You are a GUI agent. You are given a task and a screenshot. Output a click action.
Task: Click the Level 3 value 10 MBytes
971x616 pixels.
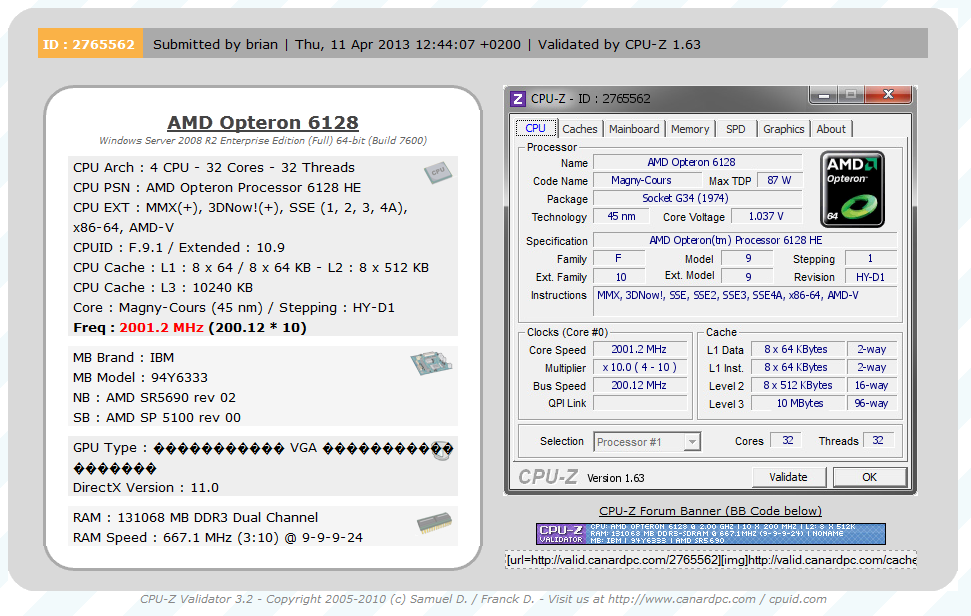796,403
